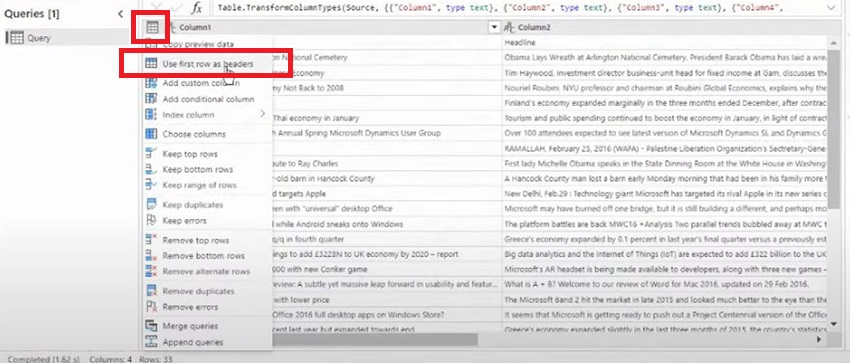850x363 pixels.
Task: Expand the Index column submenu arrow
Action: point(263,114)
